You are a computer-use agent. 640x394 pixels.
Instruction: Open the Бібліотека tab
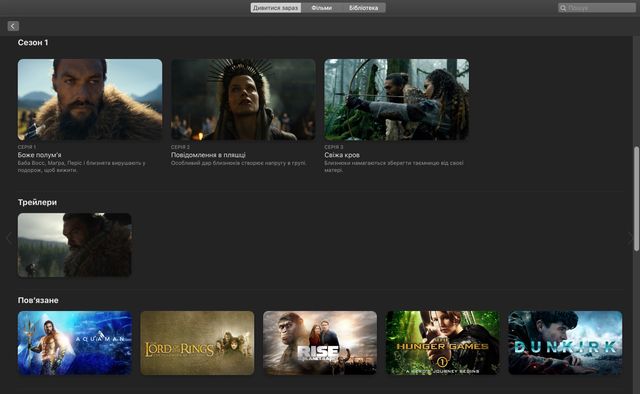[364, 8]
